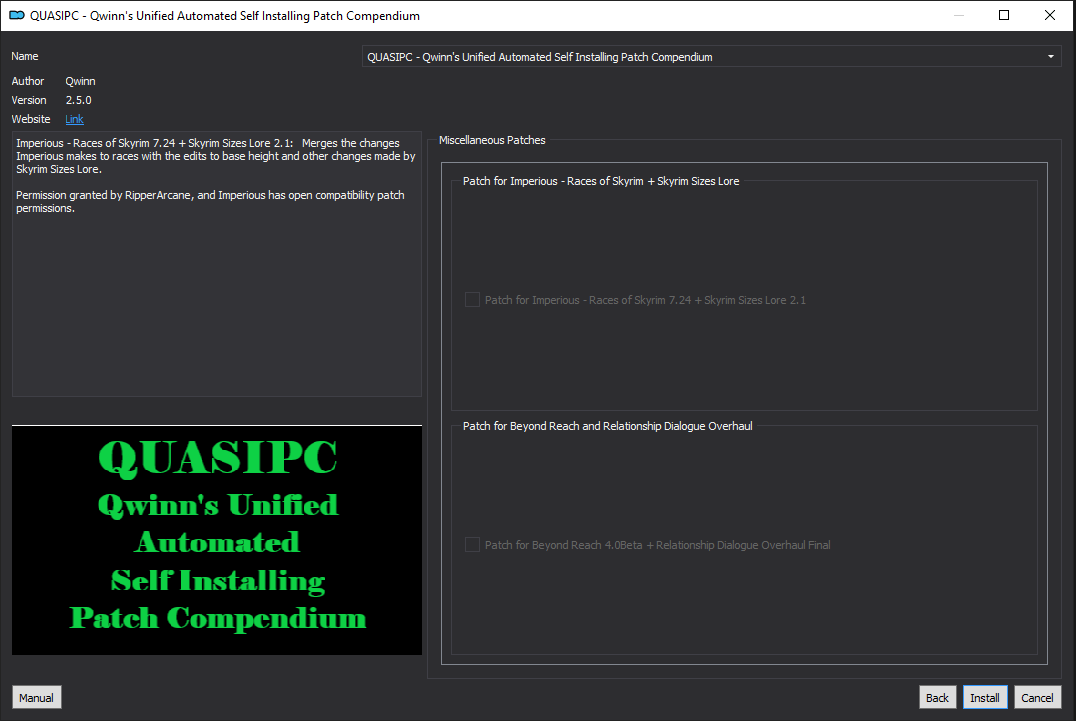Enable Beyond Reach 4.0Beta + Relationship Dialogue checkbox
Viewport: 1076px width, 721px height.
[x=472, y=545]
